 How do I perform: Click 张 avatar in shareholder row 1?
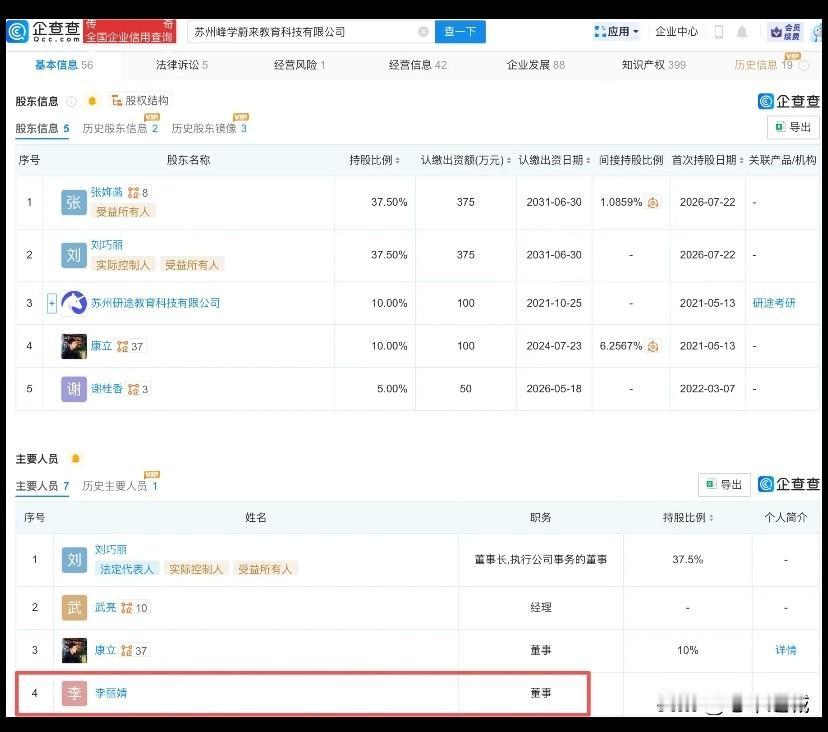click(x=73, y=202)
